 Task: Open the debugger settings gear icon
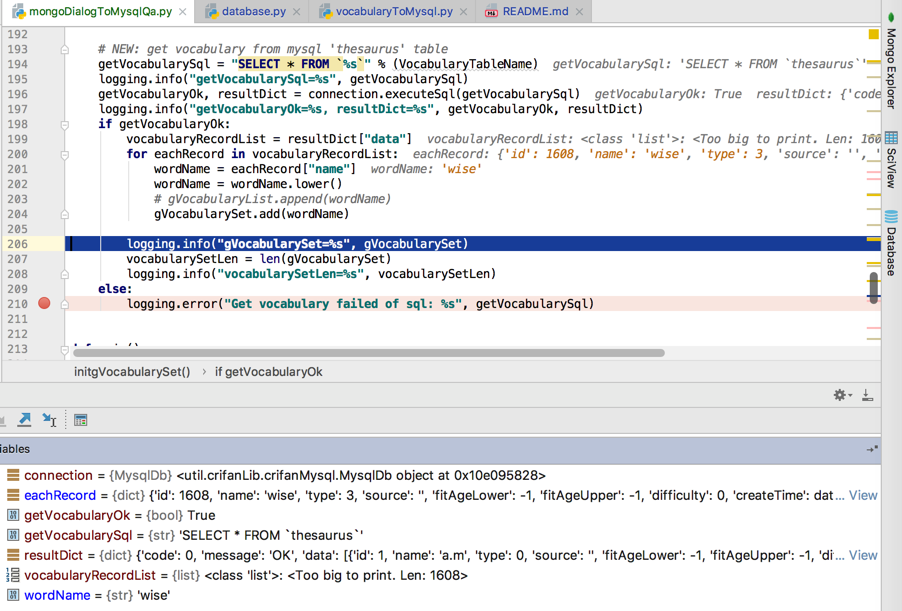[x=840, y=395]
